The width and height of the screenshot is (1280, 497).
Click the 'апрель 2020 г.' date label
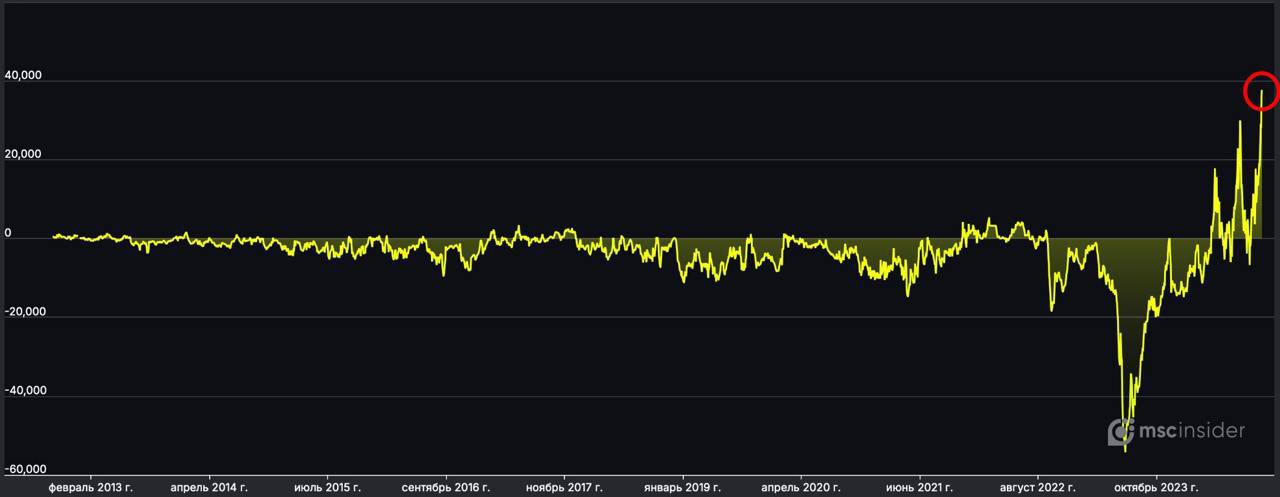point(801,488)
